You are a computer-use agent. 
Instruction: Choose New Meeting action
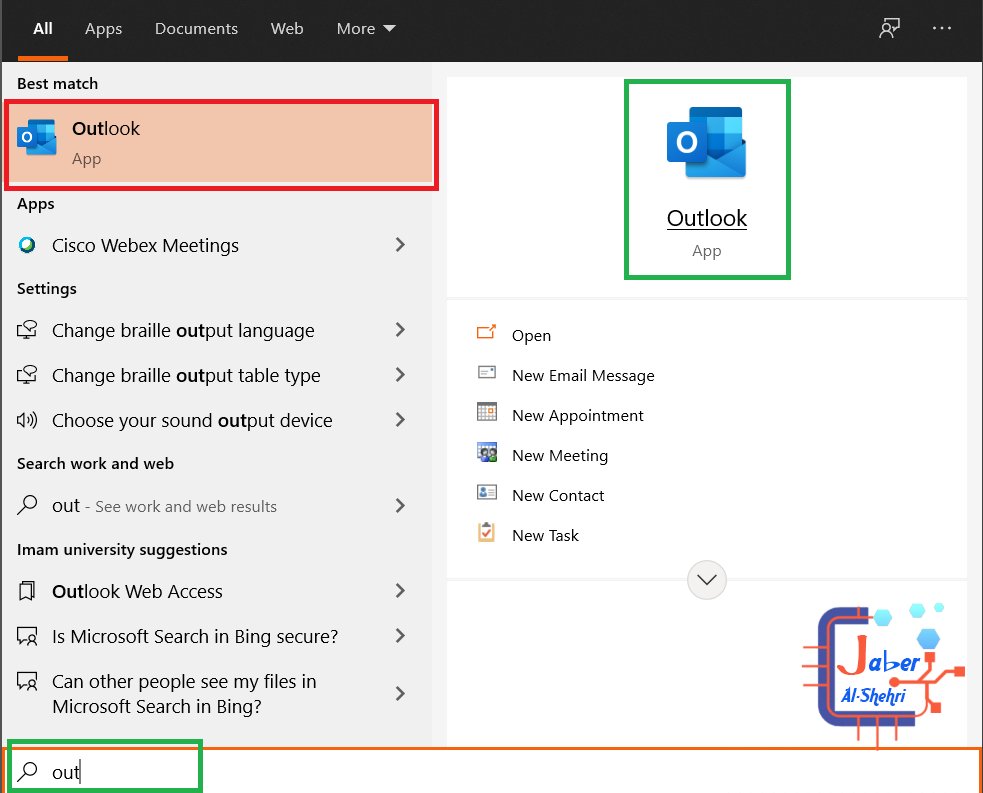(x=560, y=456)
